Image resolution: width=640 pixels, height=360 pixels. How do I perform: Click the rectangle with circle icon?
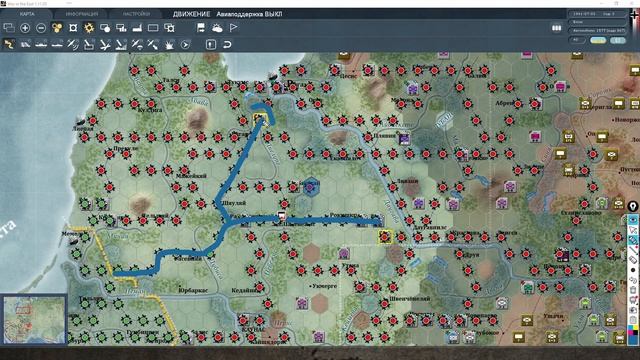tap(105, 28)
